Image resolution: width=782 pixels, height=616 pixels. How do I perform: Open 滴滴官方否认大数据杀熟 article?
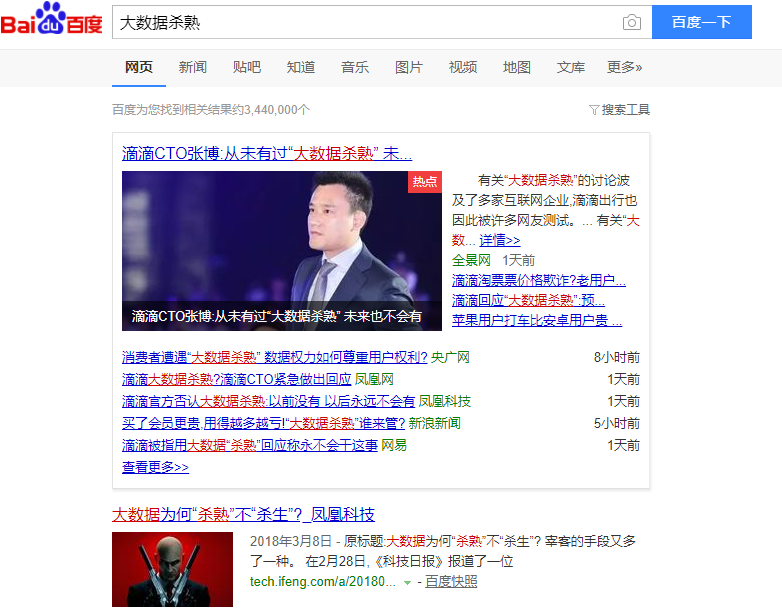tap(268, 402)
